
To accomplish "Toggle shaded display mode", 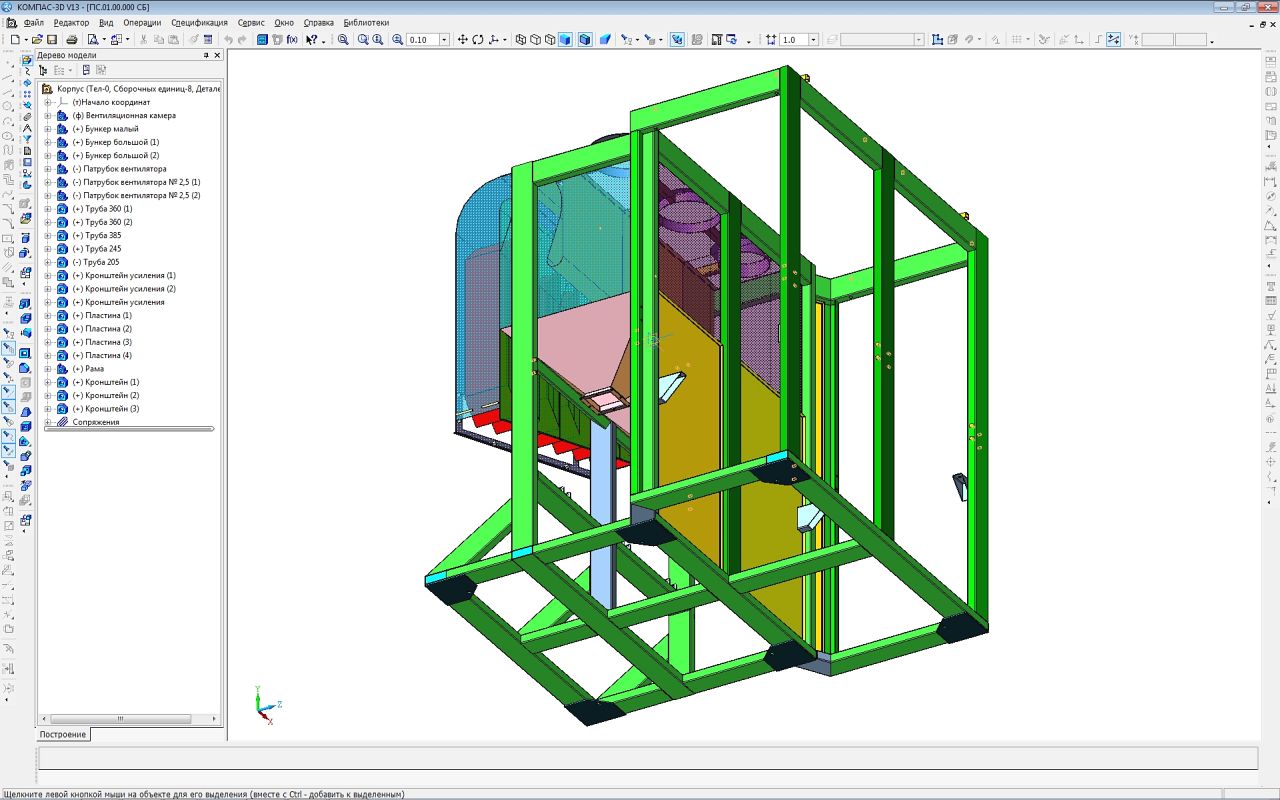I will tap(566, 40).
